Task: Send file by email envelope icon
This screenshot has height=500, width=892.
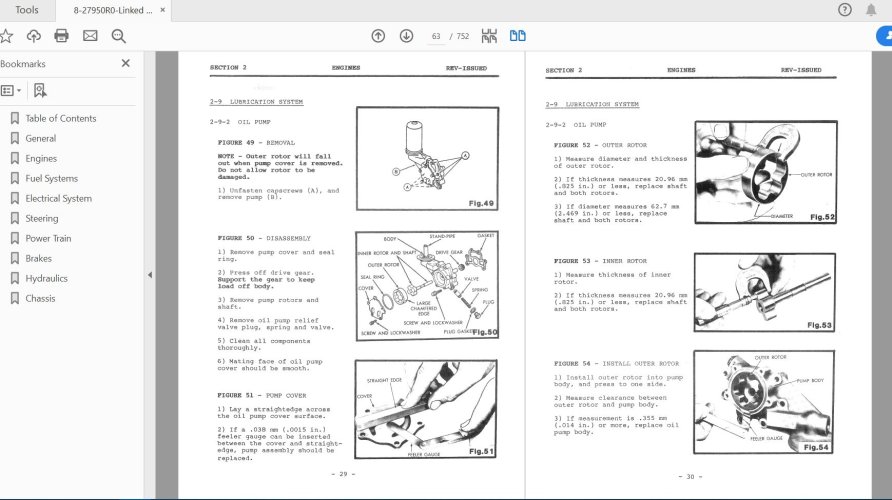Action: click(90, 36)
